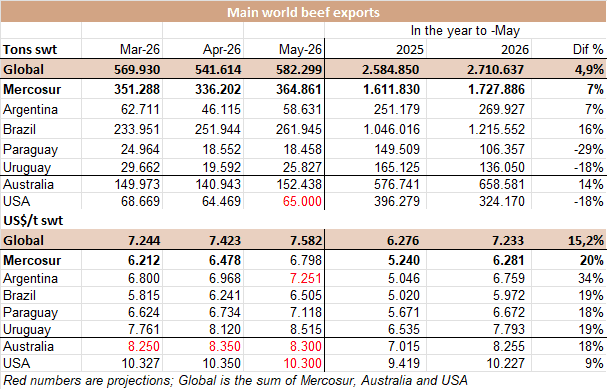Select Paraguay price value 7.118
This screenshot has height=389, width=607.
306,312
